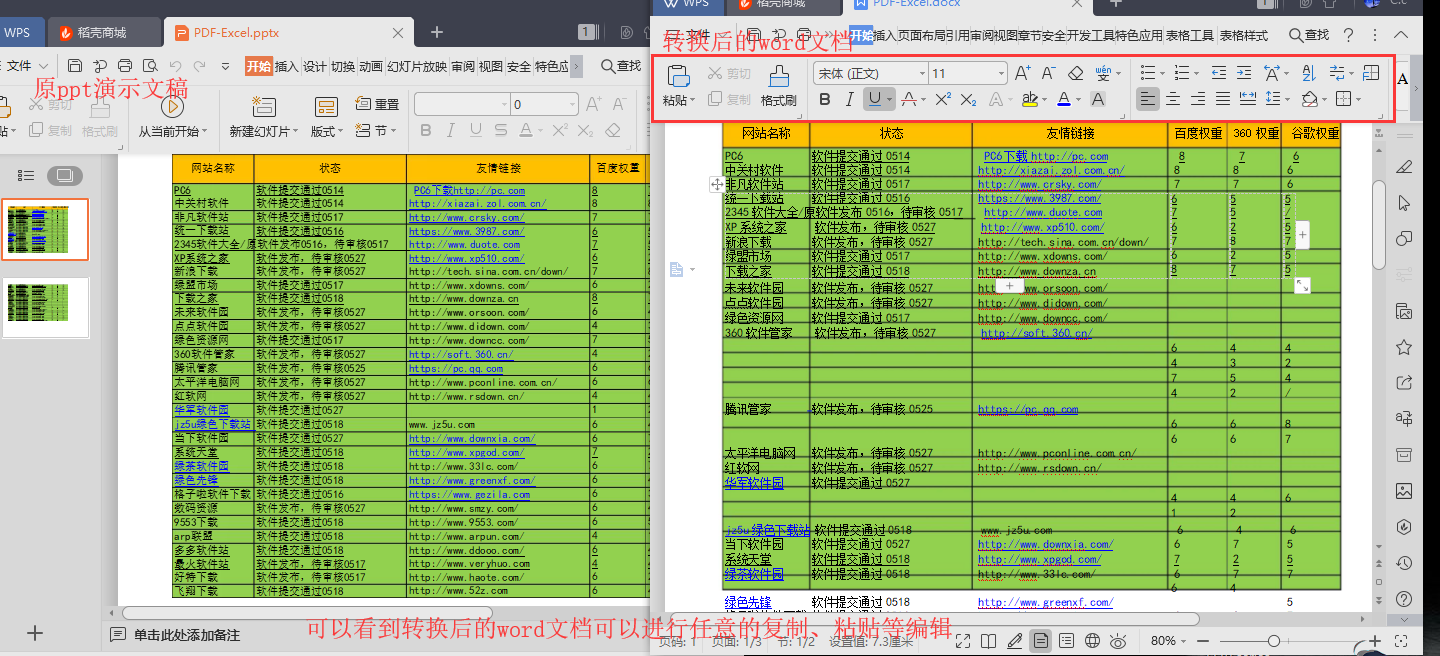1440x656 pixels.
Task: Expand numbered list dropdown in Word ribbon
Action: [x=1196, y=74]
